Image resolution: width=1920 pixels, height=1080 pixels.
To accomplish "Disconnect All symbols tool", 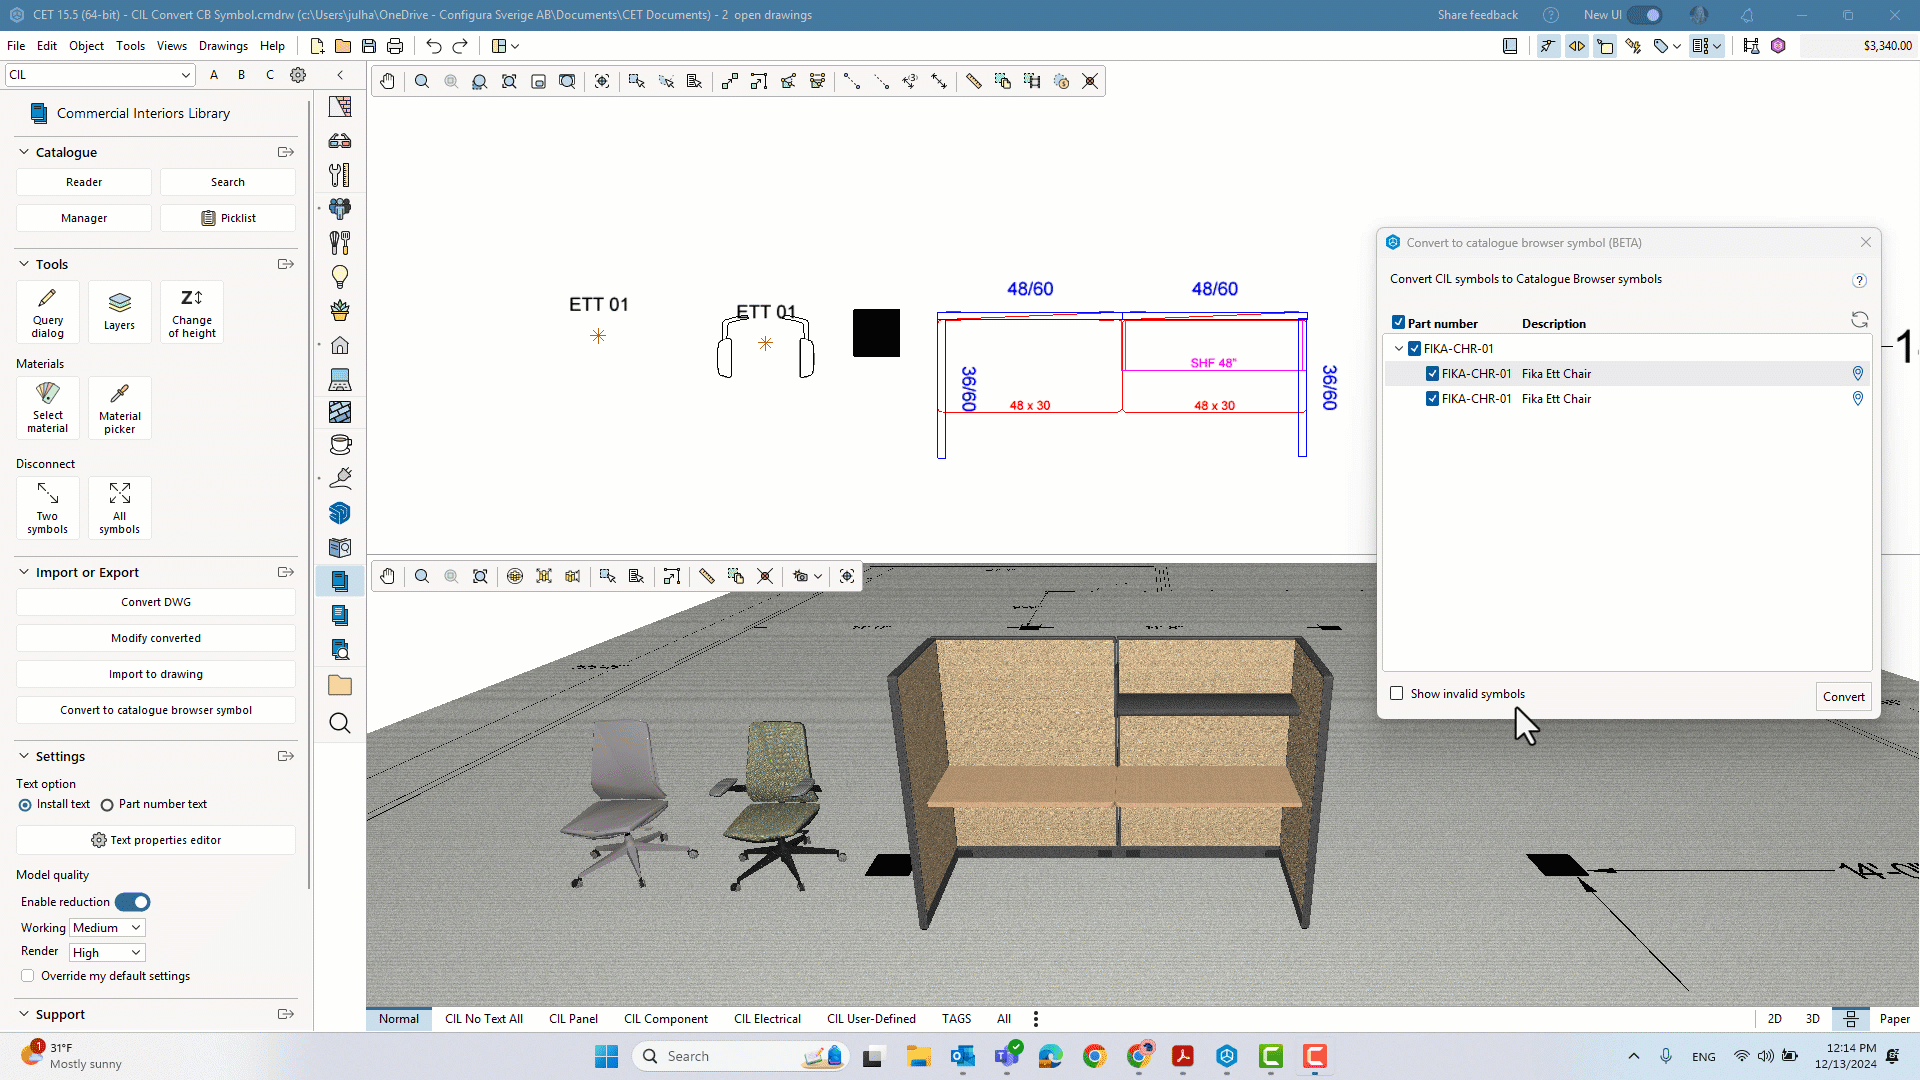I will tap(119, 508).
